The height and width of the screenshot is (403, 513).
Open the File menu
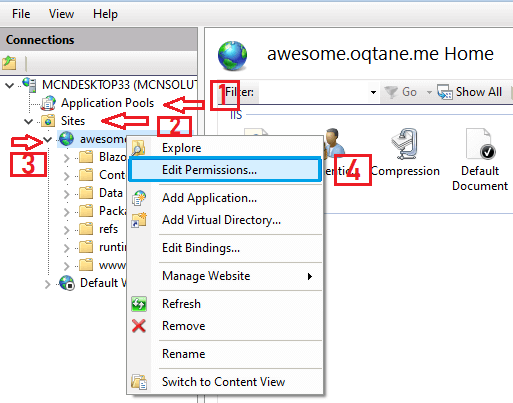[x=21, y=14]
